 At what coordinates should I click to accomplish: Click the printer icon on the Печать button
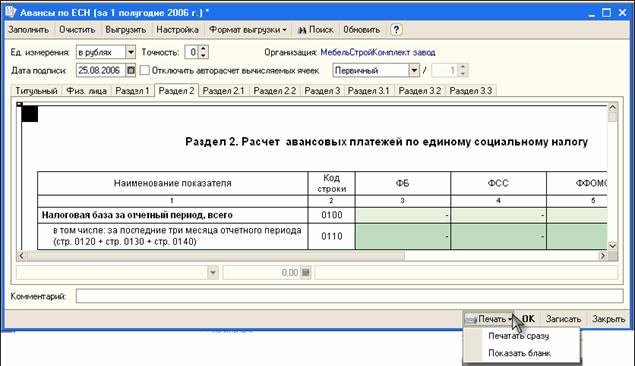(x=471, y=319)
